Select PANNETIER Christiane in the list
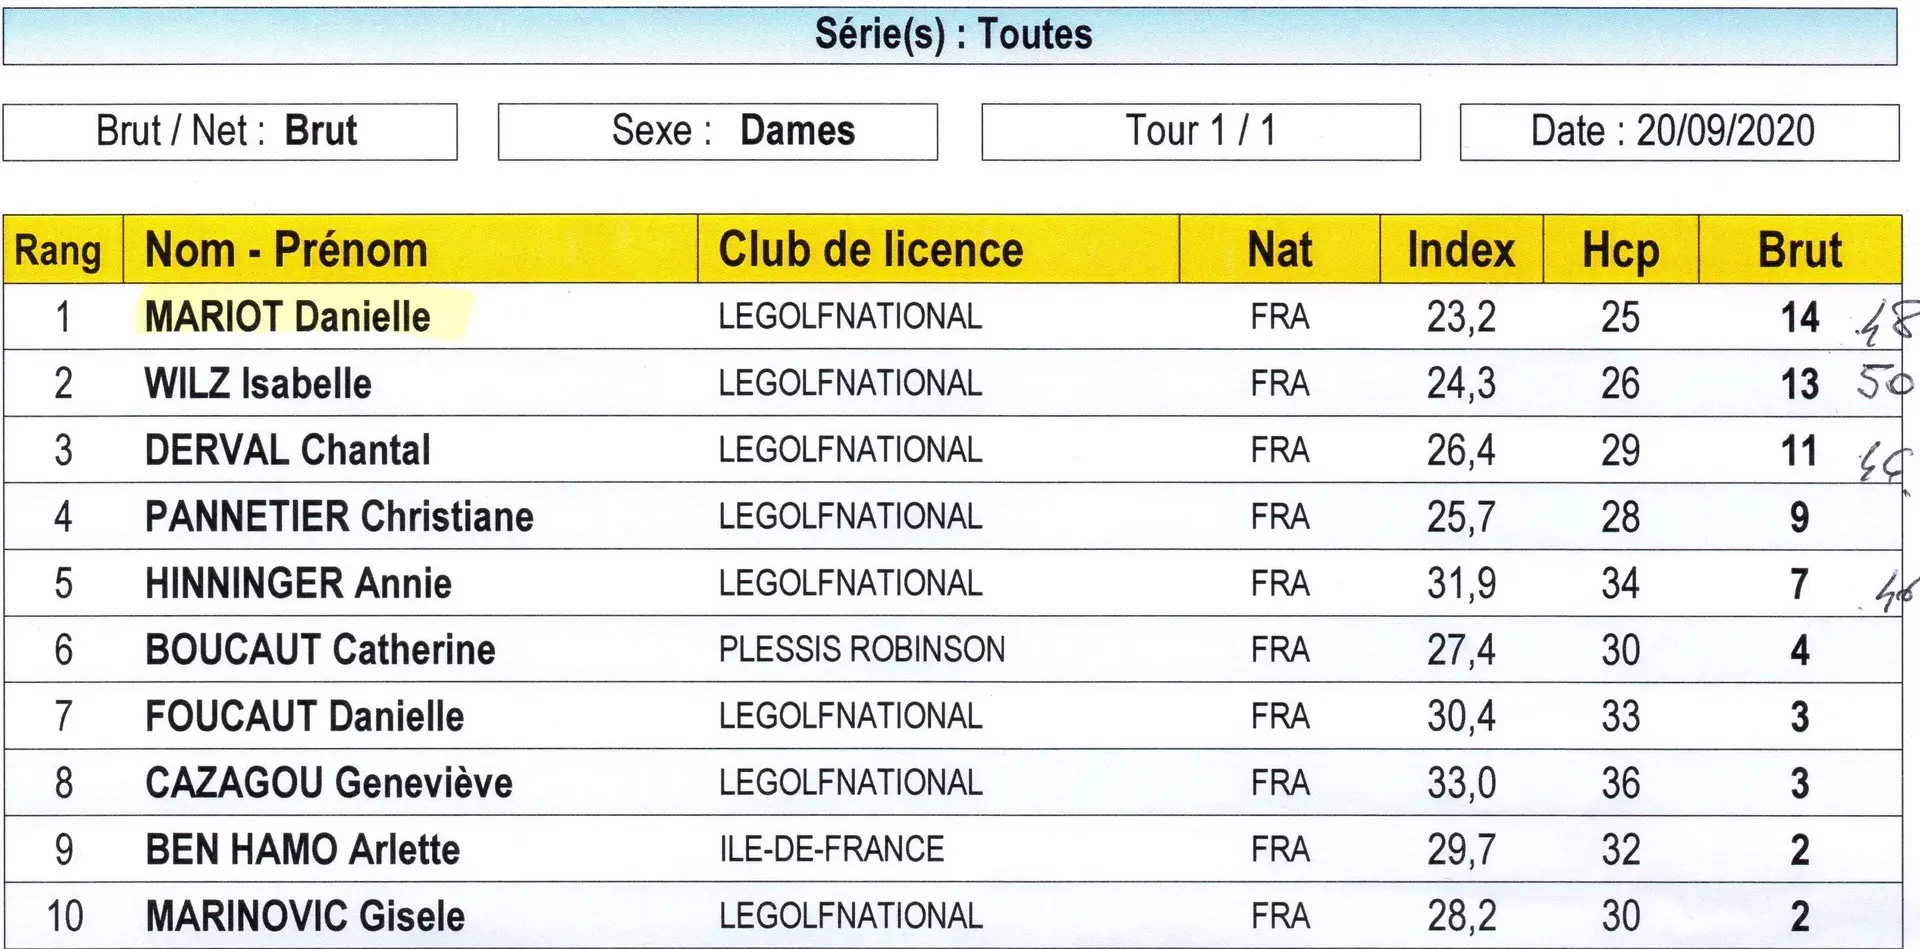The image size is (1920, 949). click(x=339, y=517)
